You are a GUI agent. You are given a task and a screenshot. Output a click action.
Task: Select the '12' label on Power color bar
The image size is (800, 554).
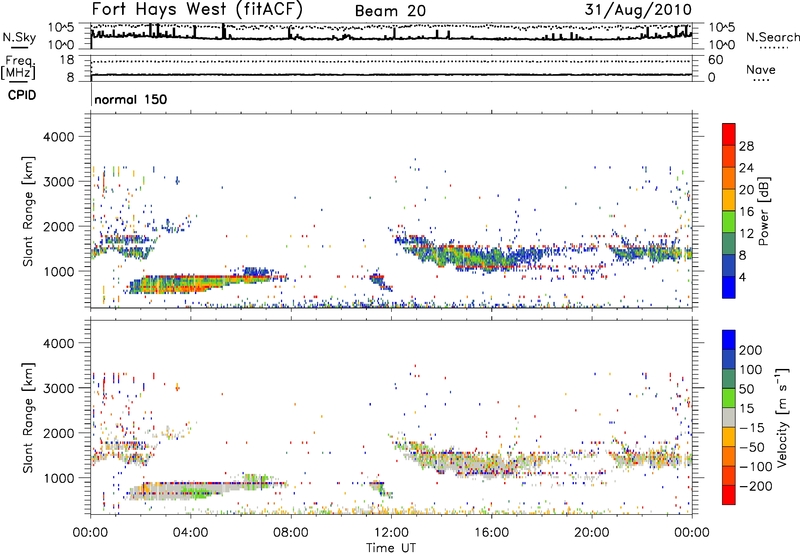[x=746, y=234]
